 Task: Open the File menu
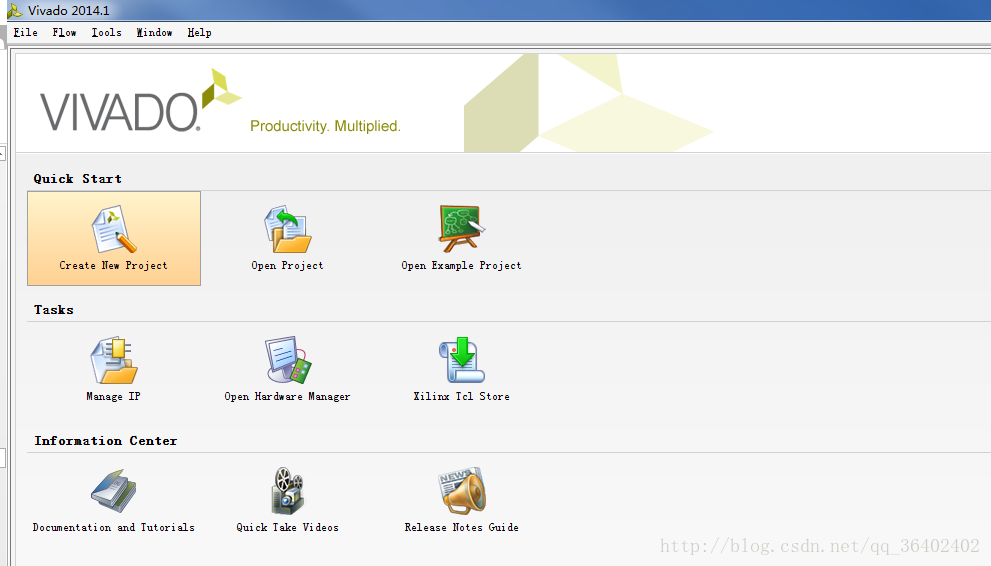[x=25, y=32]
